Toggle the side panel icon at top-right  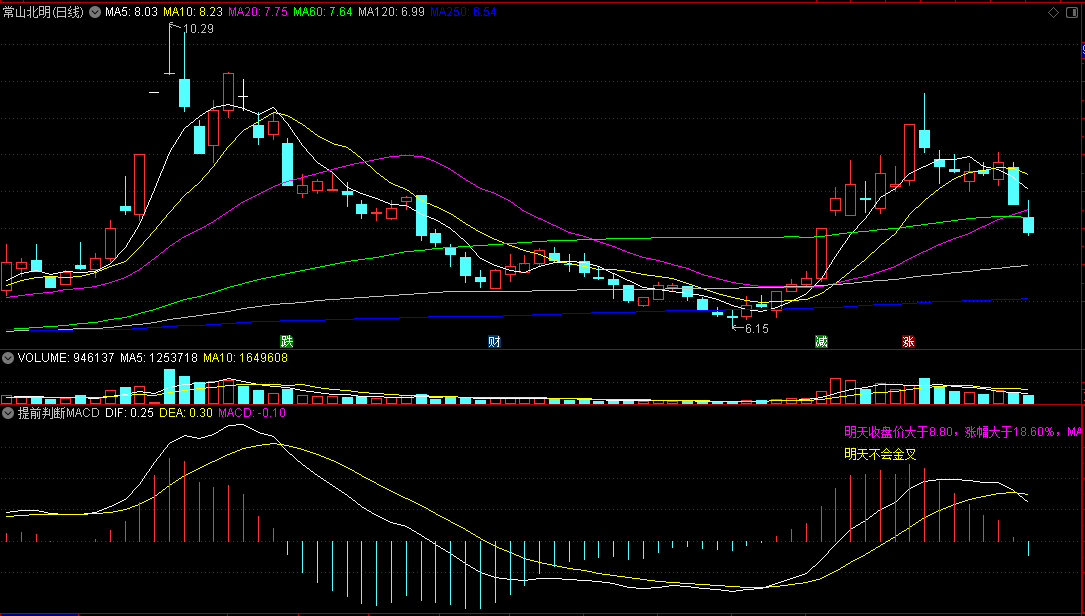tap(1071, 12)
